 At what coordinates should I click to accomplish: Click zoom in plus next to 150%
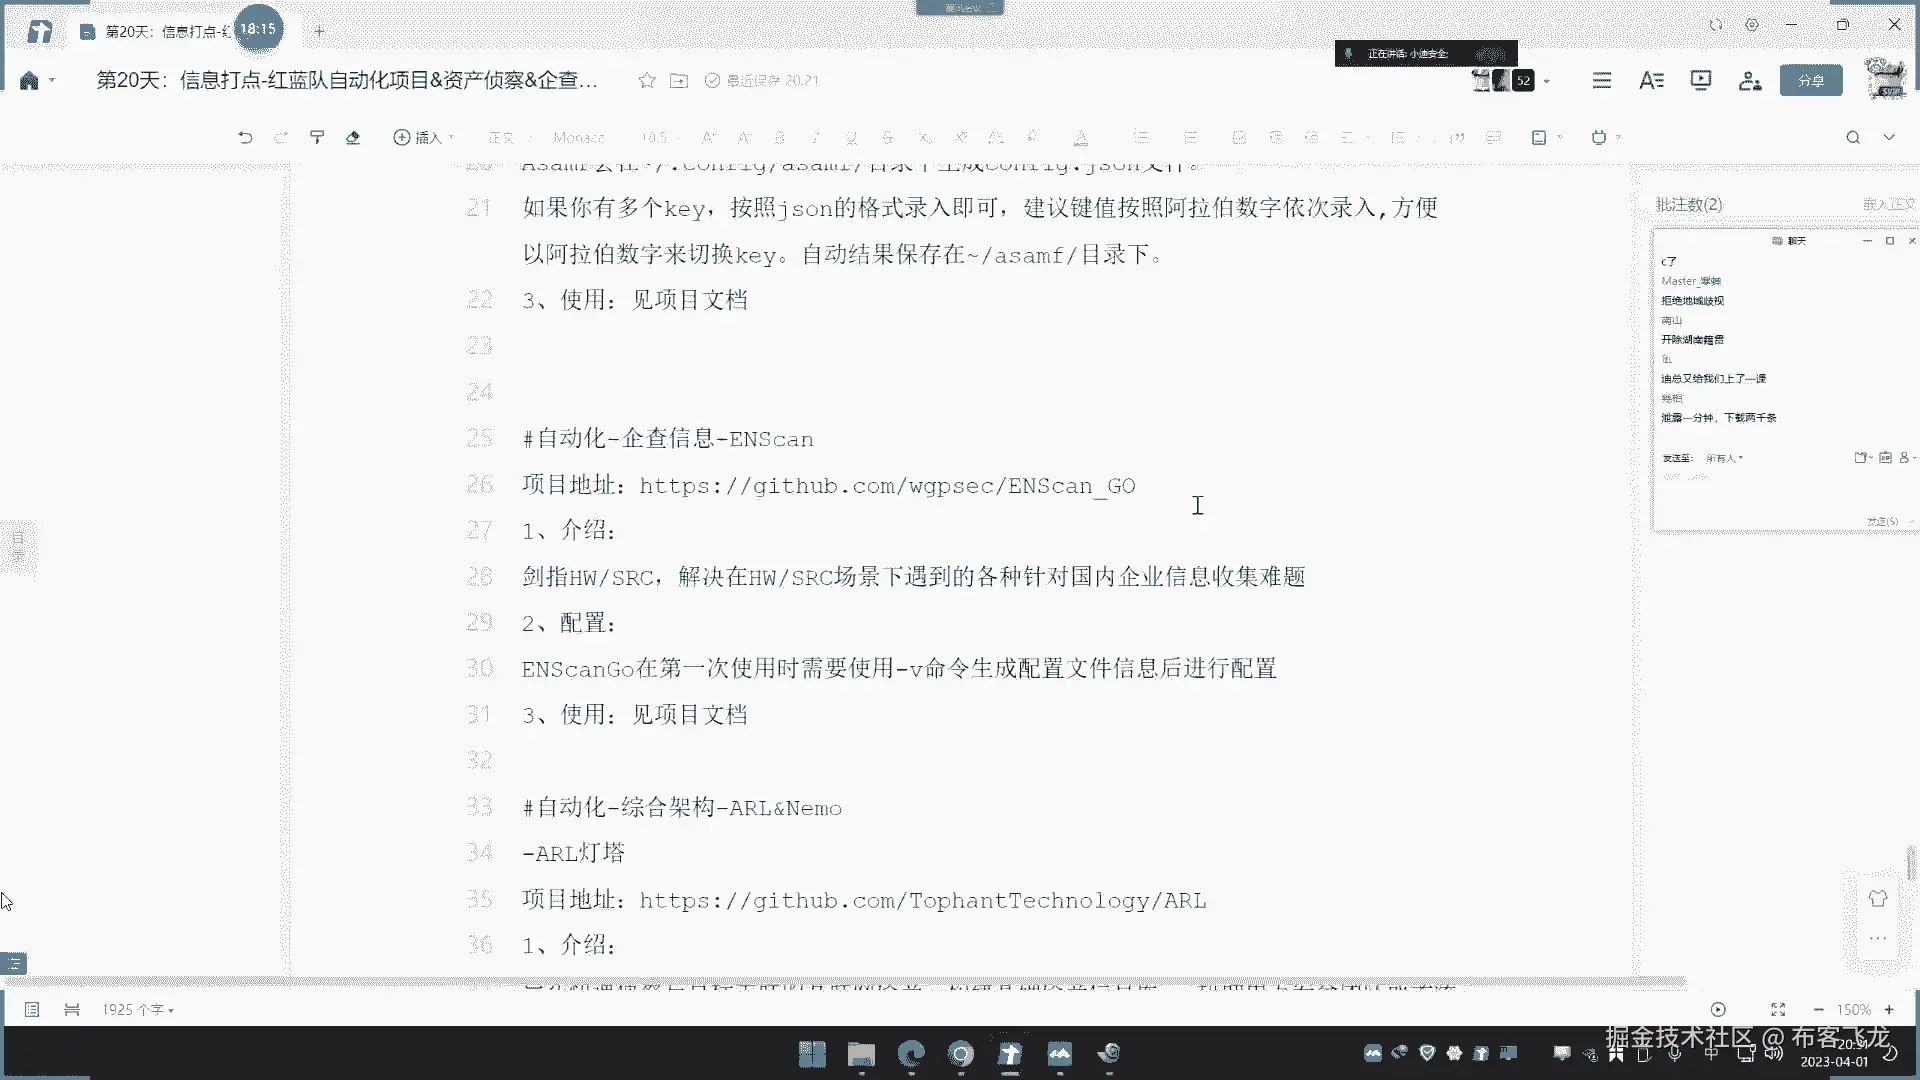[1889, 1009]
